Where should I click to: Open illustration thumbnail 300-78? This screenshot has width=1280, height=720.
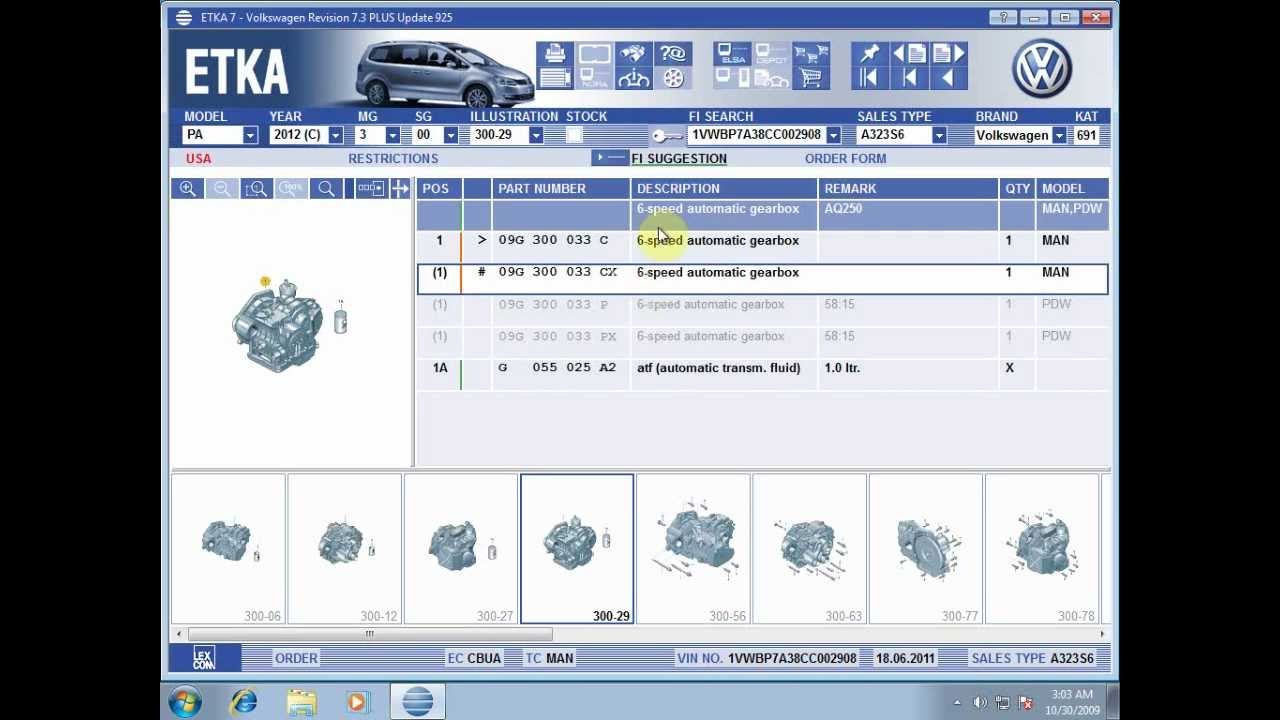[1041, 549]
